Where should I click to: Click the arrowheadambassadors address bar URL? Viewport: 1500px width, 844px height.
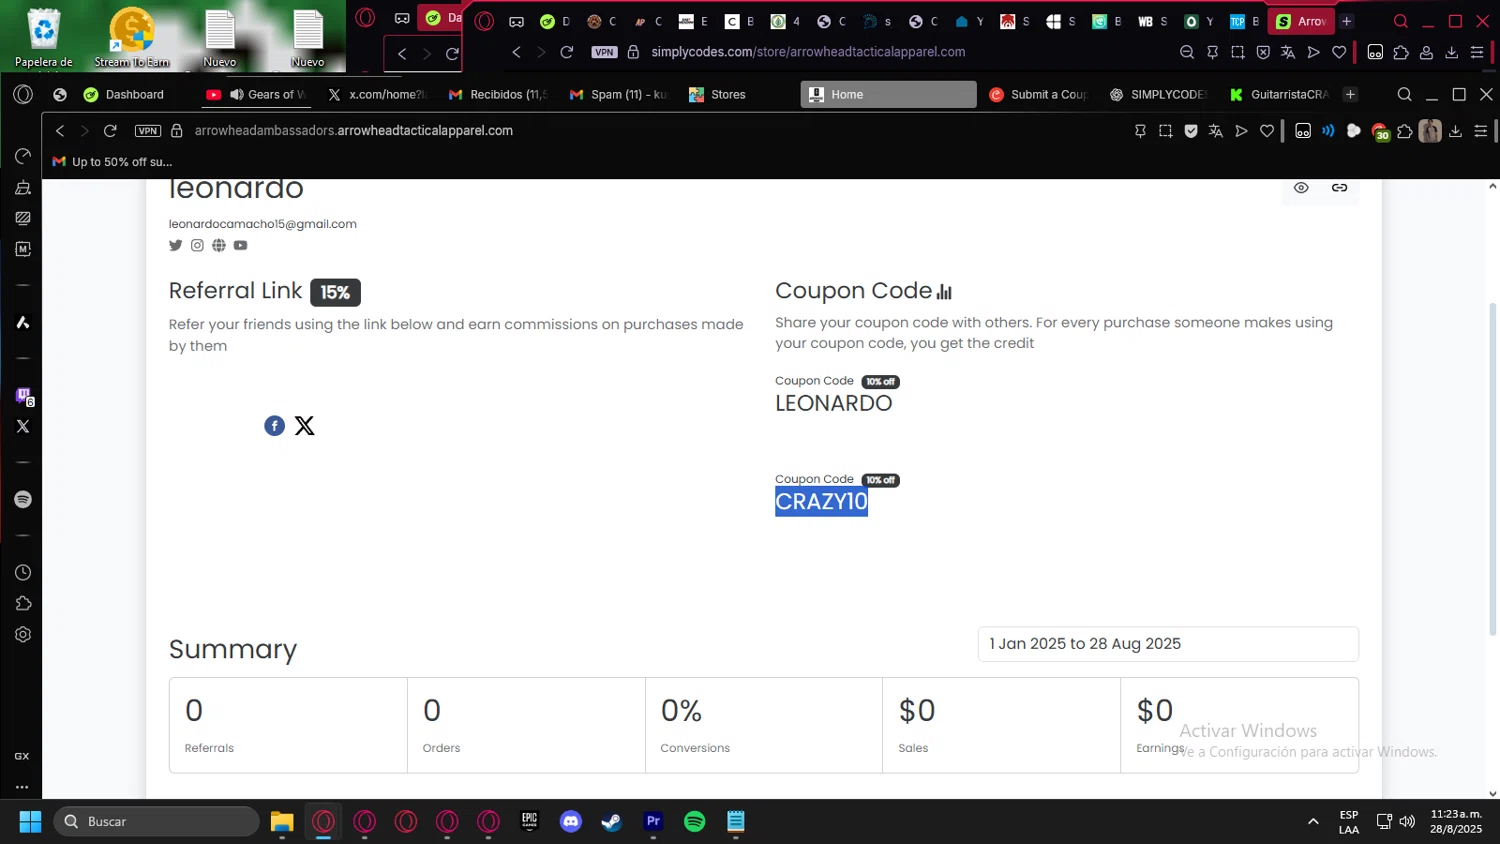[x=354, y=131]
